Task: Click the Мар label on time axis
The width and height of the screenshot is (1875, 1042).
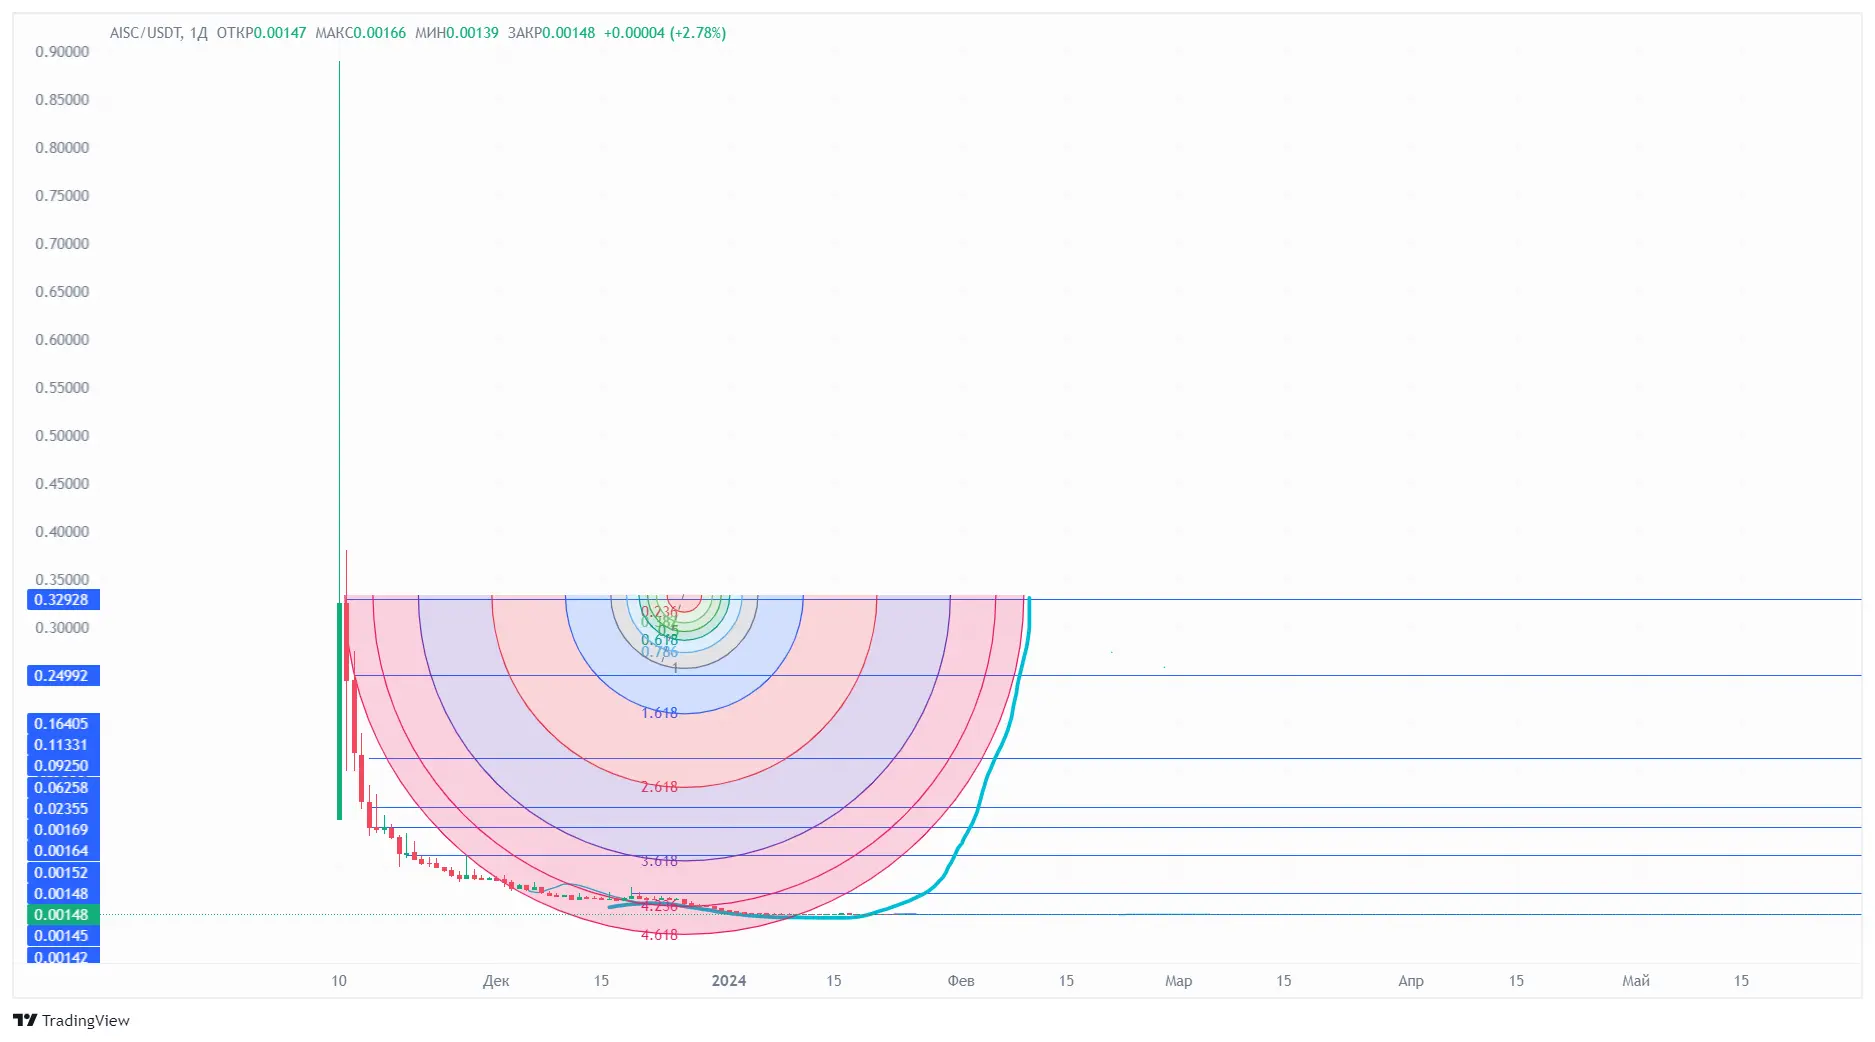Action: [x=1179, y=981]
